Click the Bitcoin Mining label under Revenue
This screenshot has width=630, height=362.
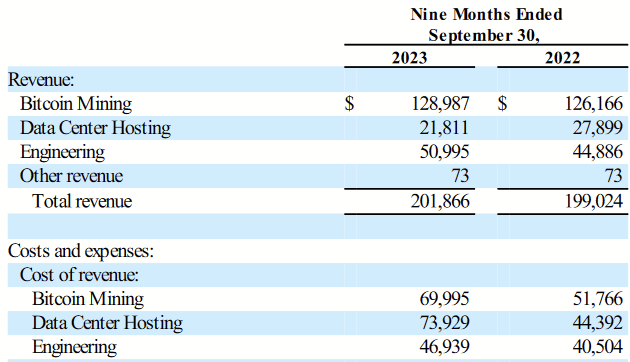point(76,104)
